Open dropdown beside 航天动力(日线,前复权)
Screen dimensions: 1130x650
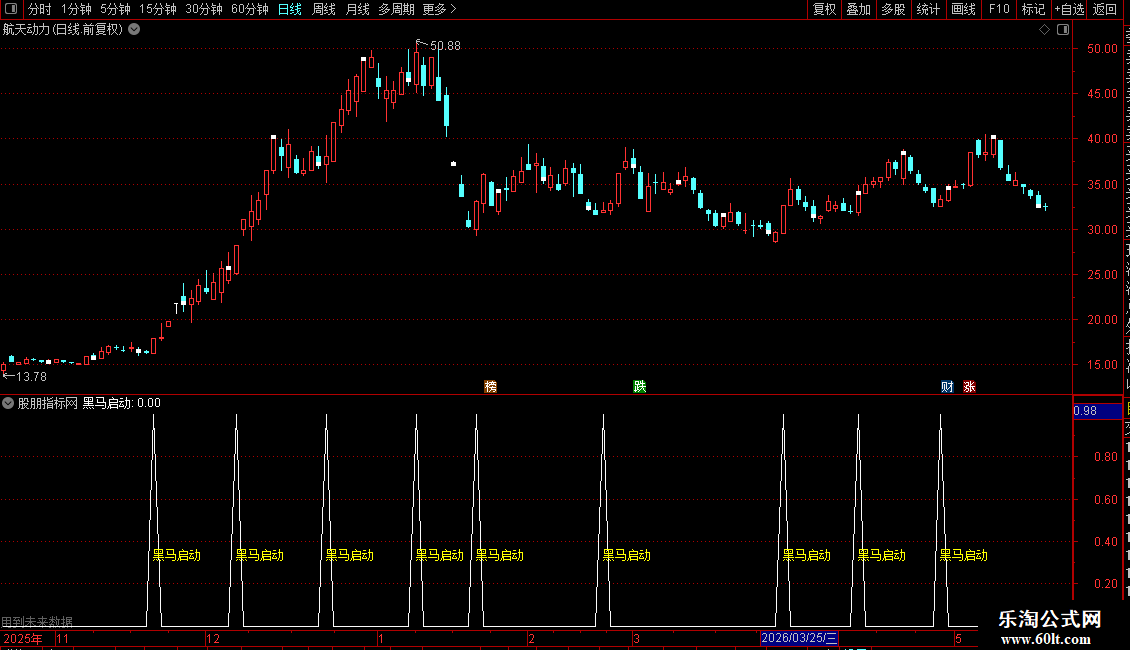[134, 30]
